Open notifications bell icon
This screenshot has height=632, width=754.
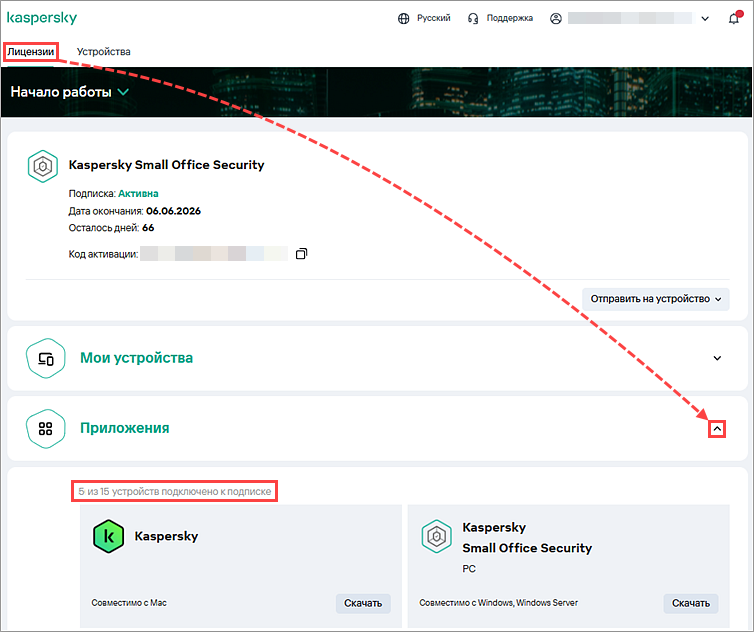coord(734,18)
